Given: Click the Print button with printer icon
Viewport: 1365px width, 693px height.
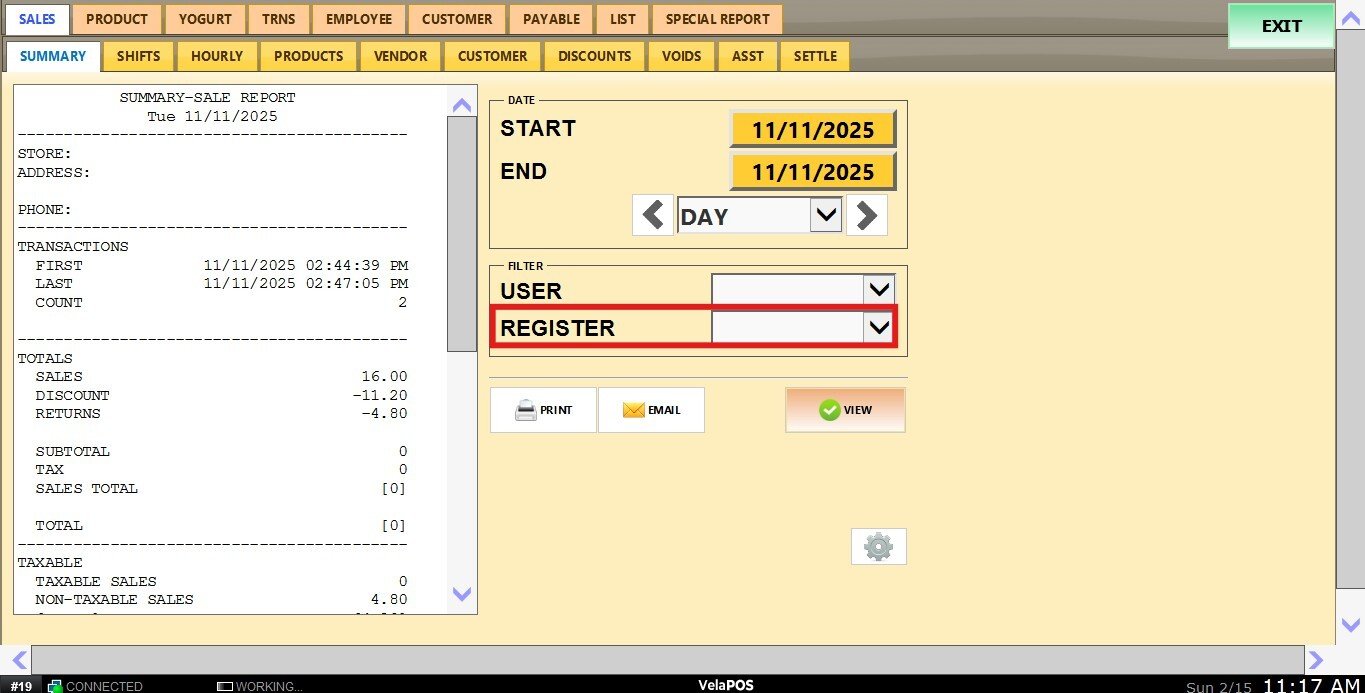Looking at the screenshot, I should [x=543, y=410].
